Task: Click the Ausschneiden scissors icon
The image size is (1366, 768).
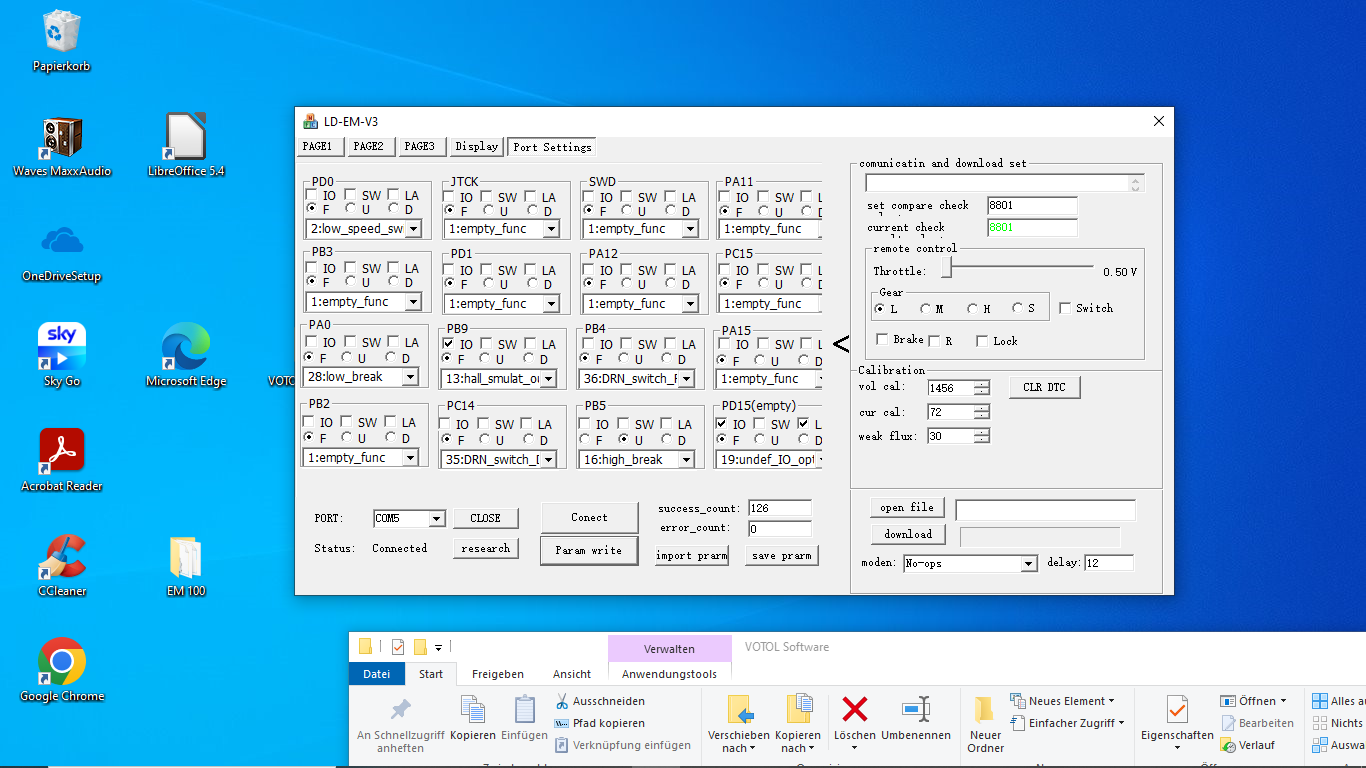Action: click(562, 701)
